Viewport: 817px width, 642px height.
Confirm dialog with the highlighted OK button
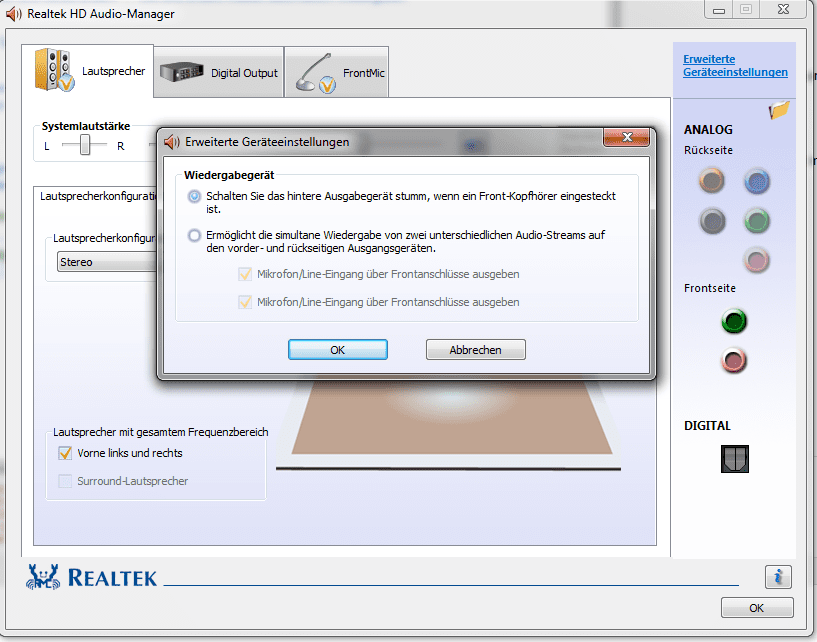[x=338, y=350]
